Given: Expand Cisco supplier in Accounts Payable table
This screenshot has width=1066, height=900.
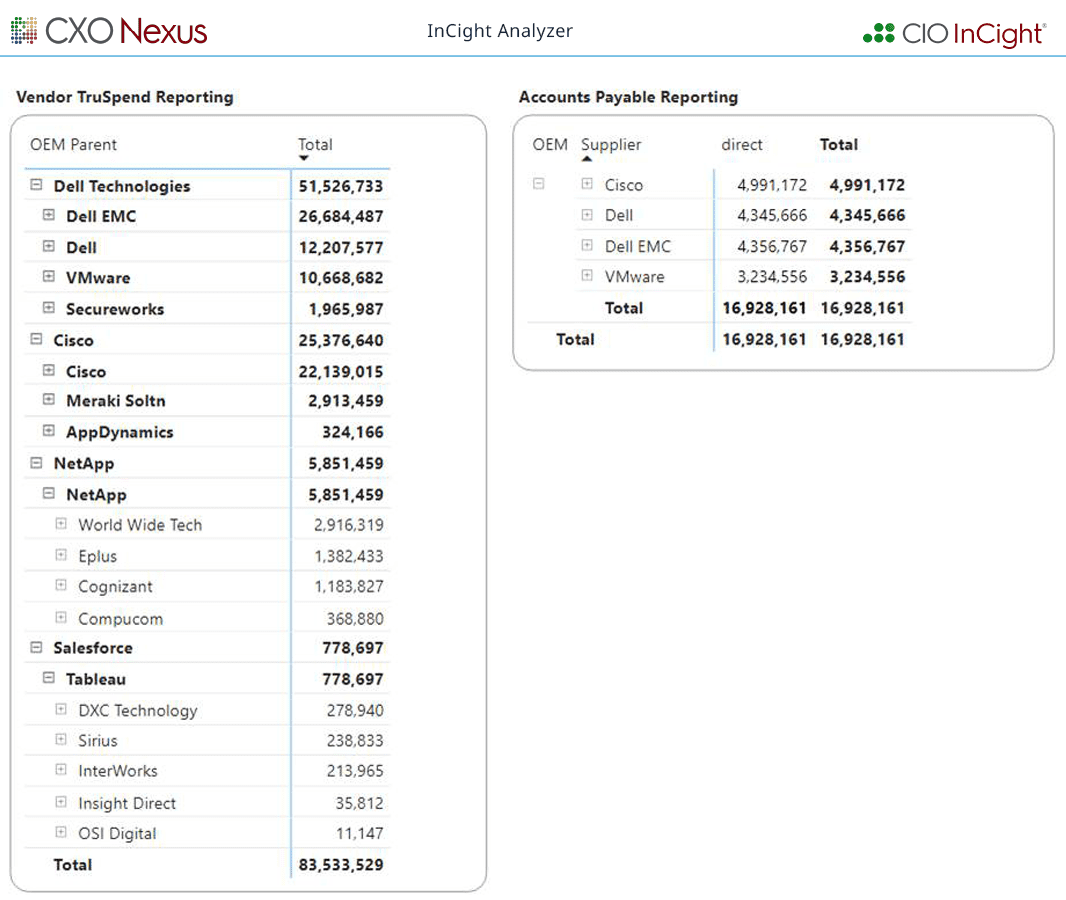Looking at the screenshot, I should [x=587, y=184].
